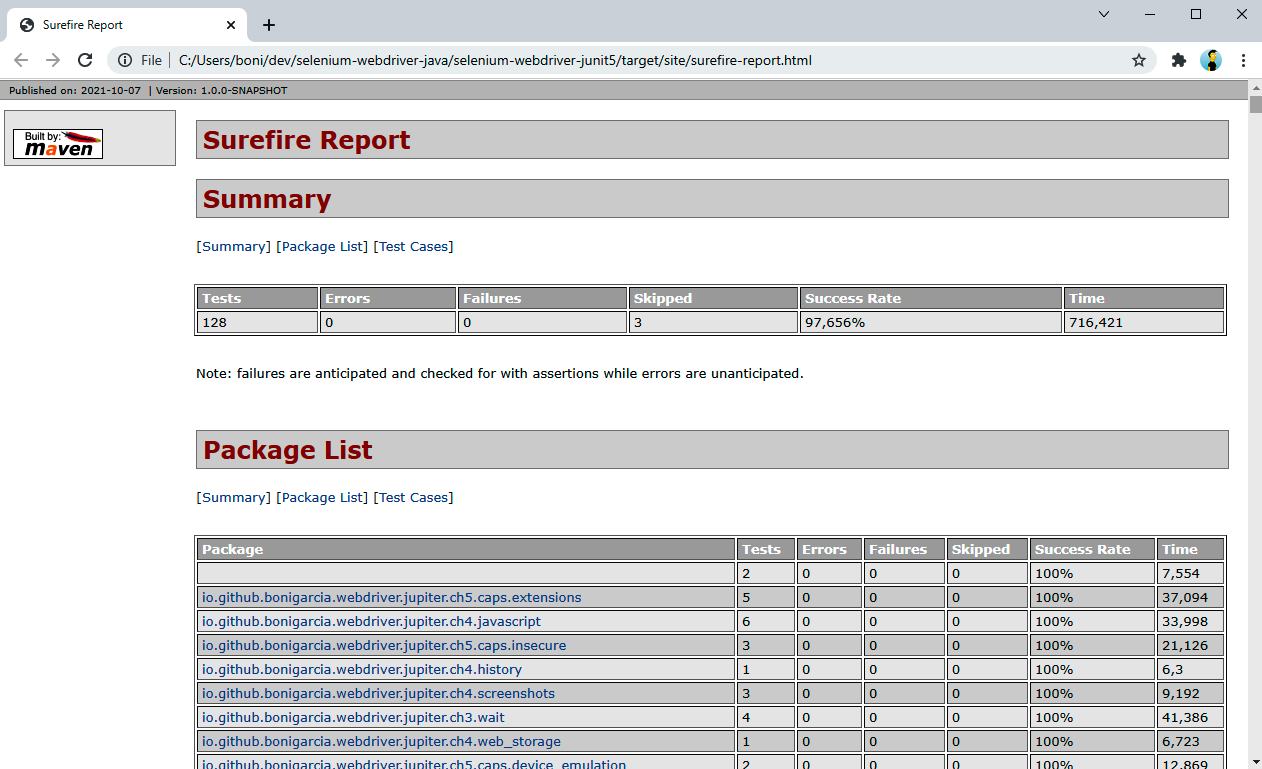This screenshot has height=769, width=1262.
Task: Click the browser forward arrow
Action: [x=53, y=60]
